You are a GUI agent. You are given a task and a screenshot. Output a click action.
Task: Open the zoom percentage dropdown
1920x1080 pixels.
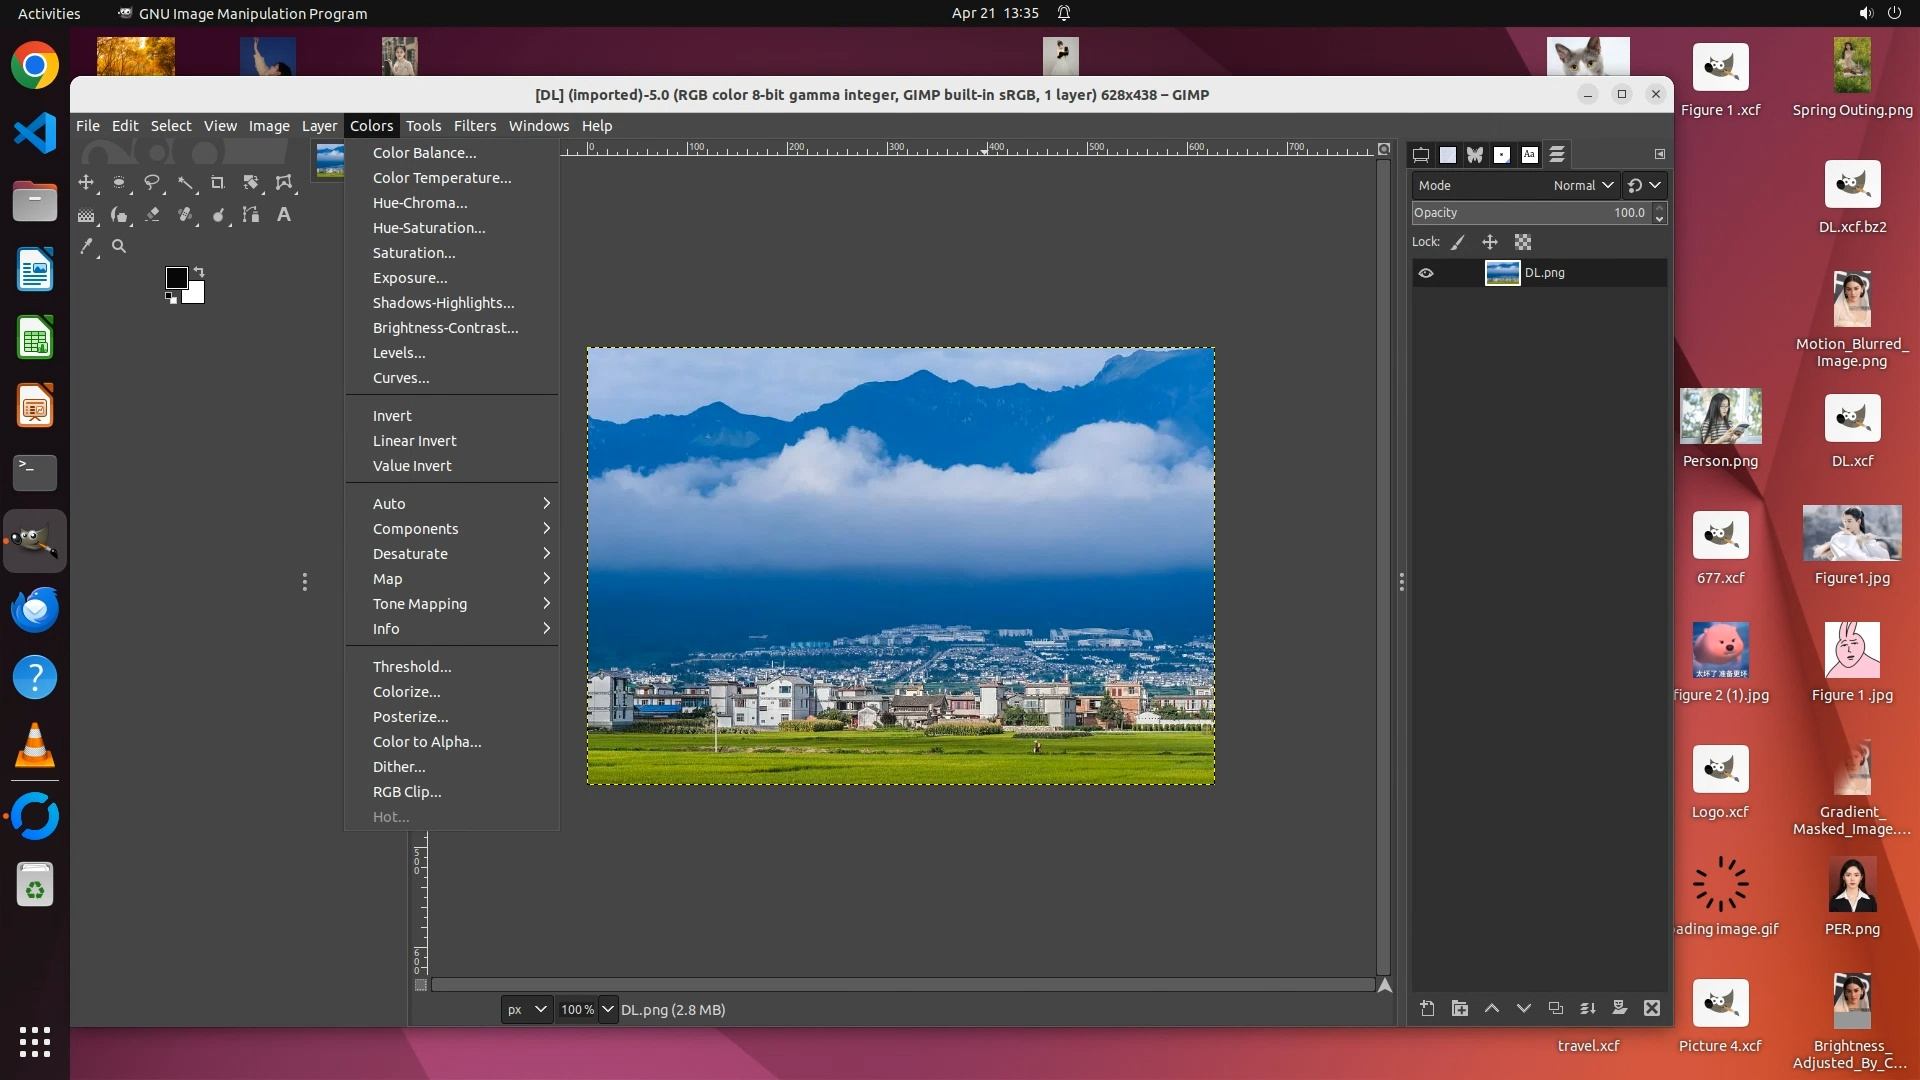[607, 1009]
